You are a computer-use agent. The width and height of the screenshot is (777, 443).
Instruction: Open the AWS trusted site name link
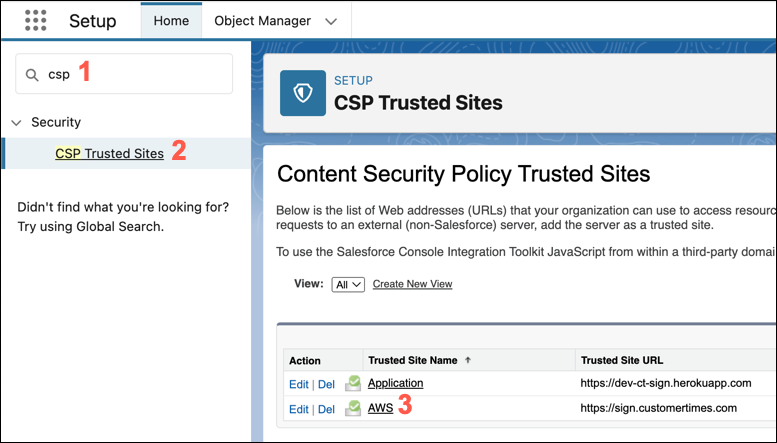(x=380, y=408)
